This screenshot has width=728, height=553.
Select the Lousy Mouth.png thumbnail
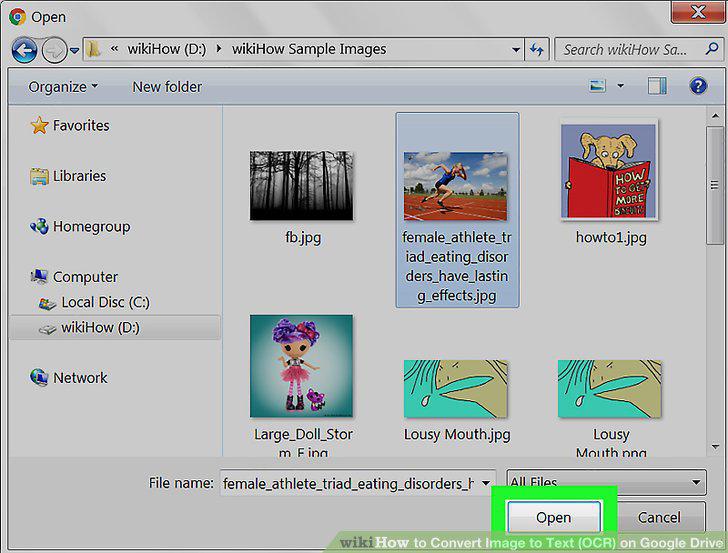pyautogui.click(x=610, y=389)
